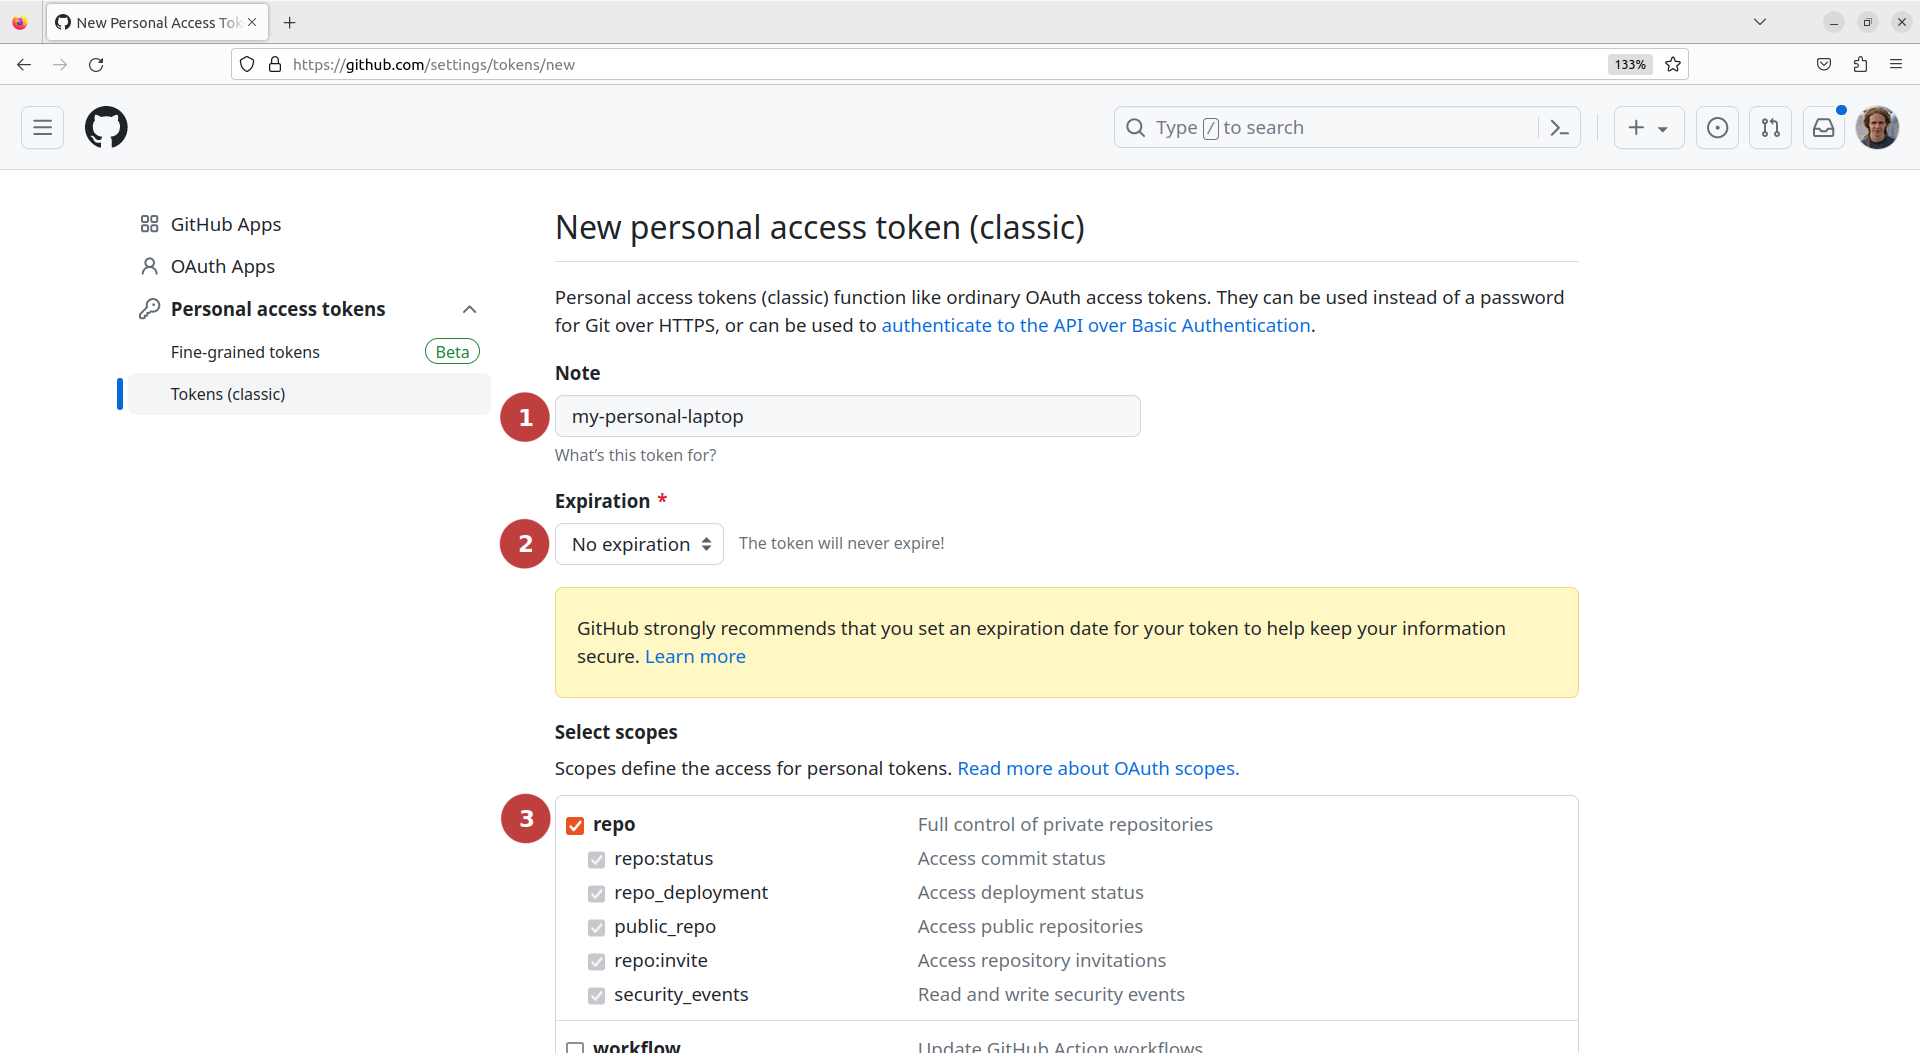This screenshot has width=1920, height=1053.
Task: Click the 133% zoom level badge
Action: click(1630, 64)
